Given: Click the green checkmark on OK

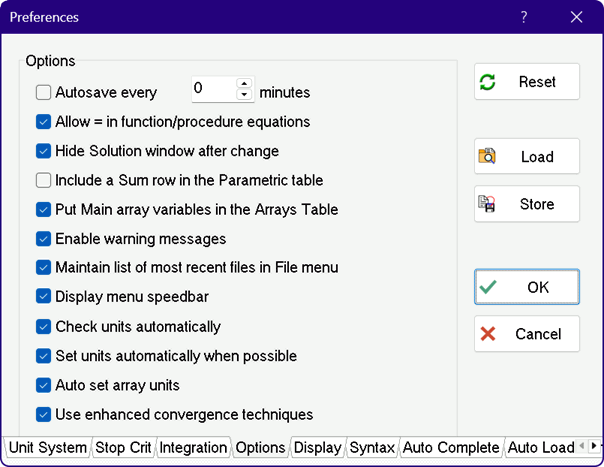Looking at the screenshot, I should coord(488,287).
